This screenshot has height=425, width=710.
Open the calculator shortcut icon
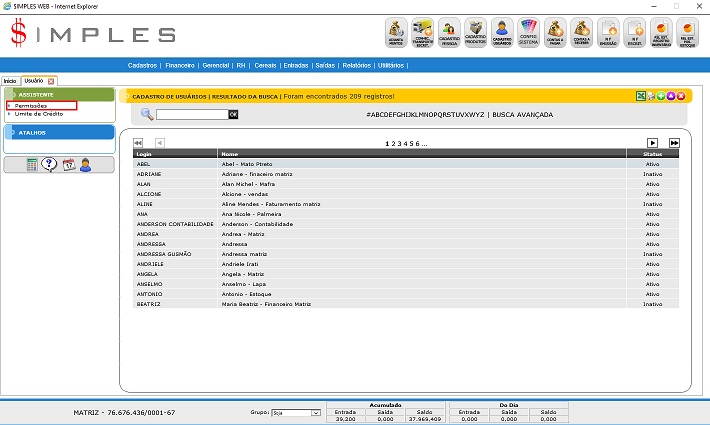coord(33,164)
